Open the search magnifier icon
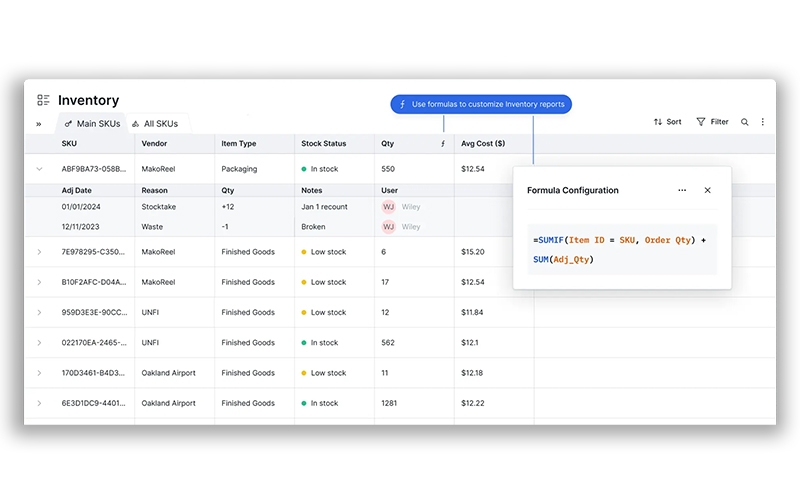 744,122
